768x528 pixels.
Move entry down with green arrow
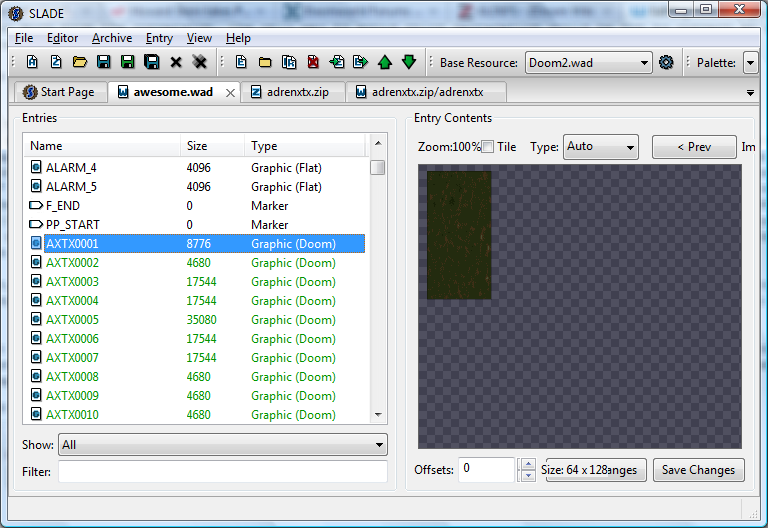[409, 62]
